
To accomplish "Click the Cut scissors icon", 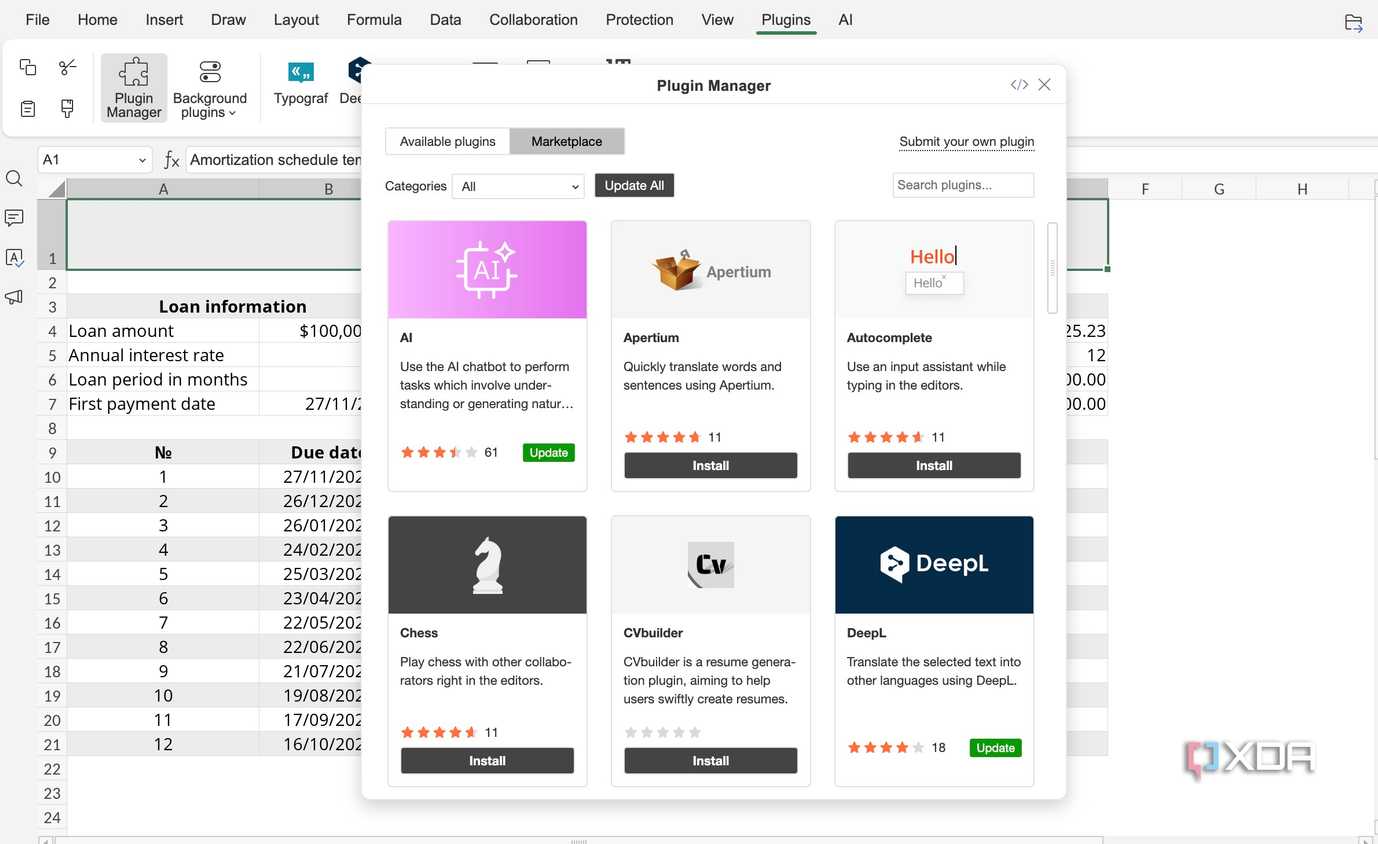I will point(67,67).
